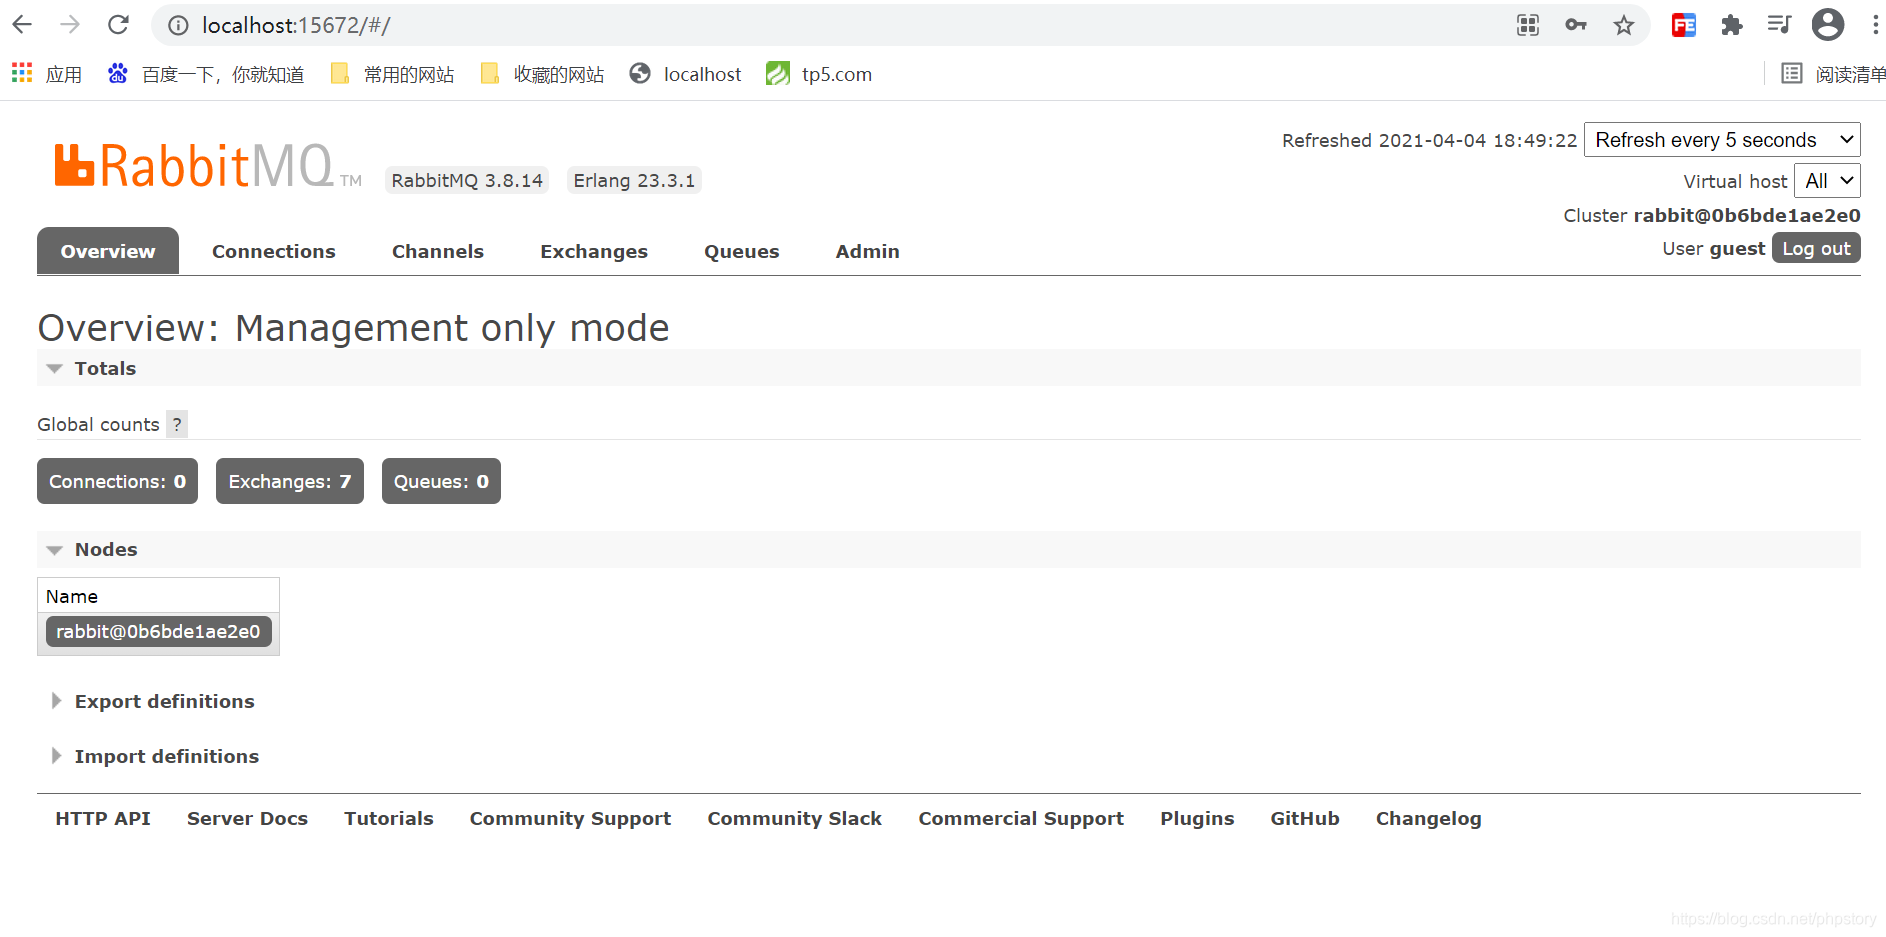Image resolution: width=1886 pixels, height=937 pixels.
Task: Switch to the Exchanges tab
Action: click(594, 251)
